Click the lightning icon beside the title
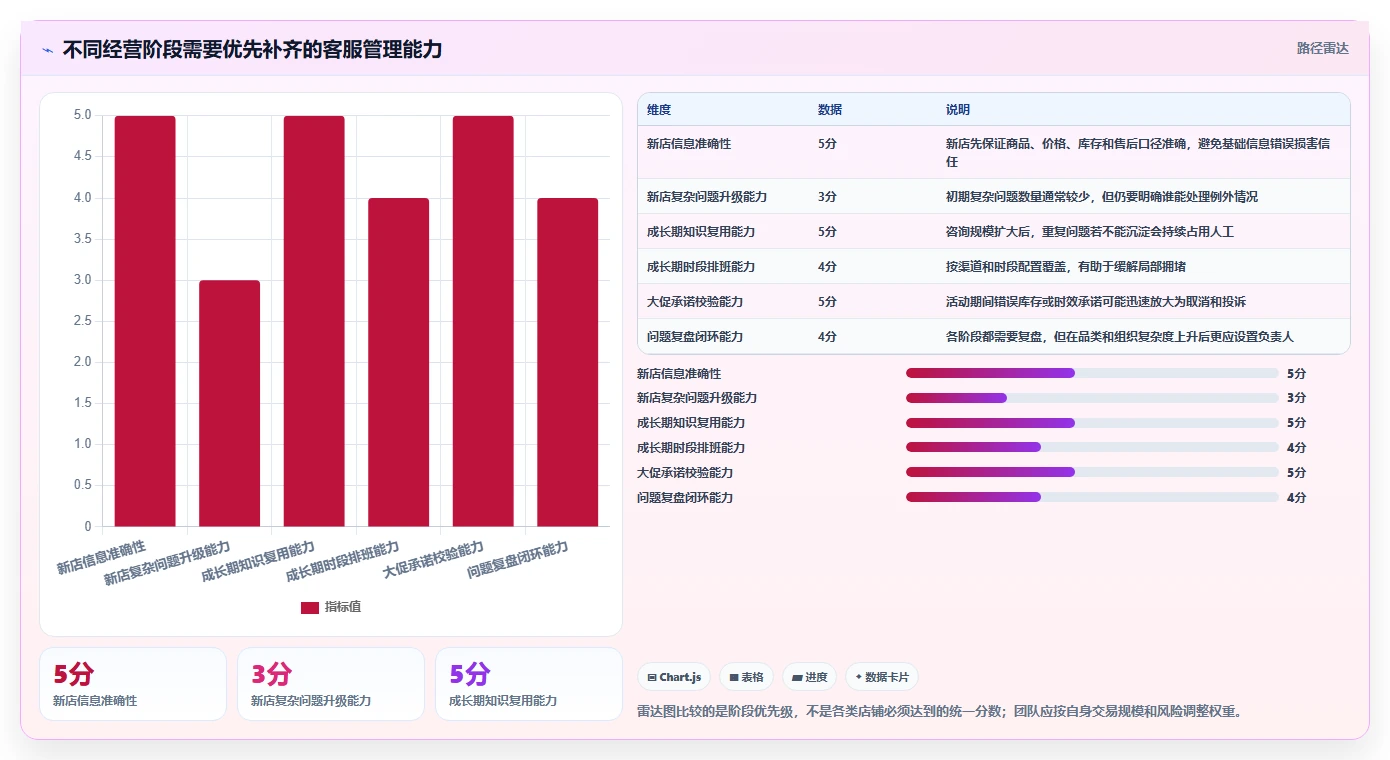This screenshot has height=760, width=1390. (47, 50)
